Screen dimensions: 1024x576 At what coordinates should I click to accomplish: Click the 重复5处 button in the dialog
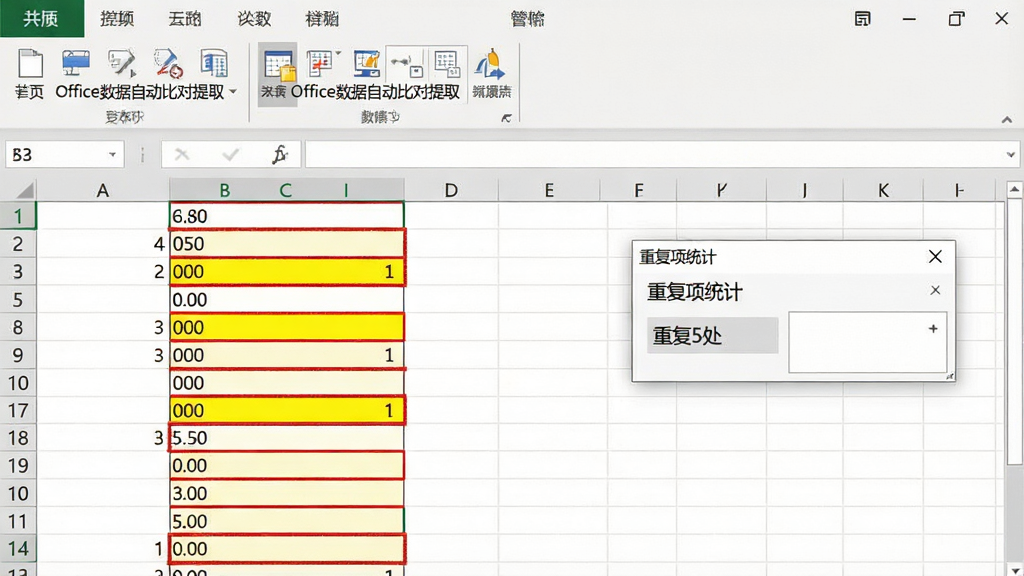(x=712, y=336)
